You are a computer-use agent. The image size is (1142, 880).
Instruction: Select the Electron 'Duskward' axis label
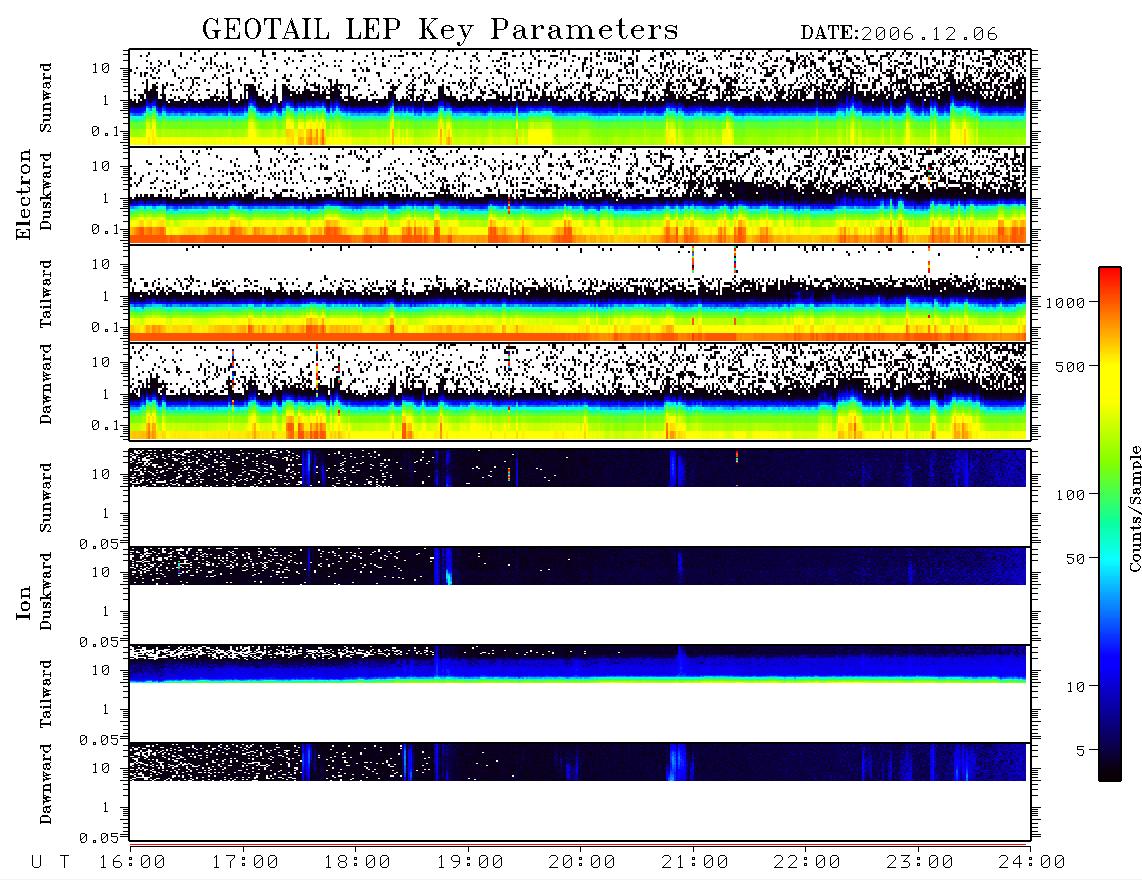(46, 191)
